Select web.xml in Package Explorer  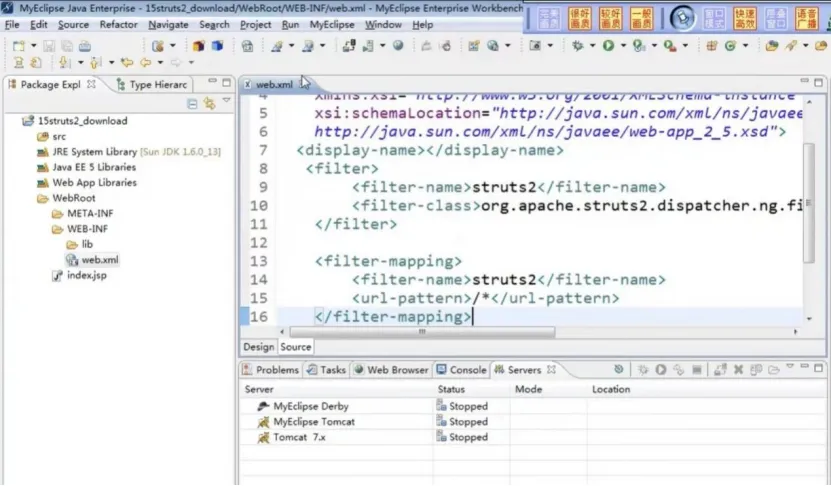click(92, 260)
